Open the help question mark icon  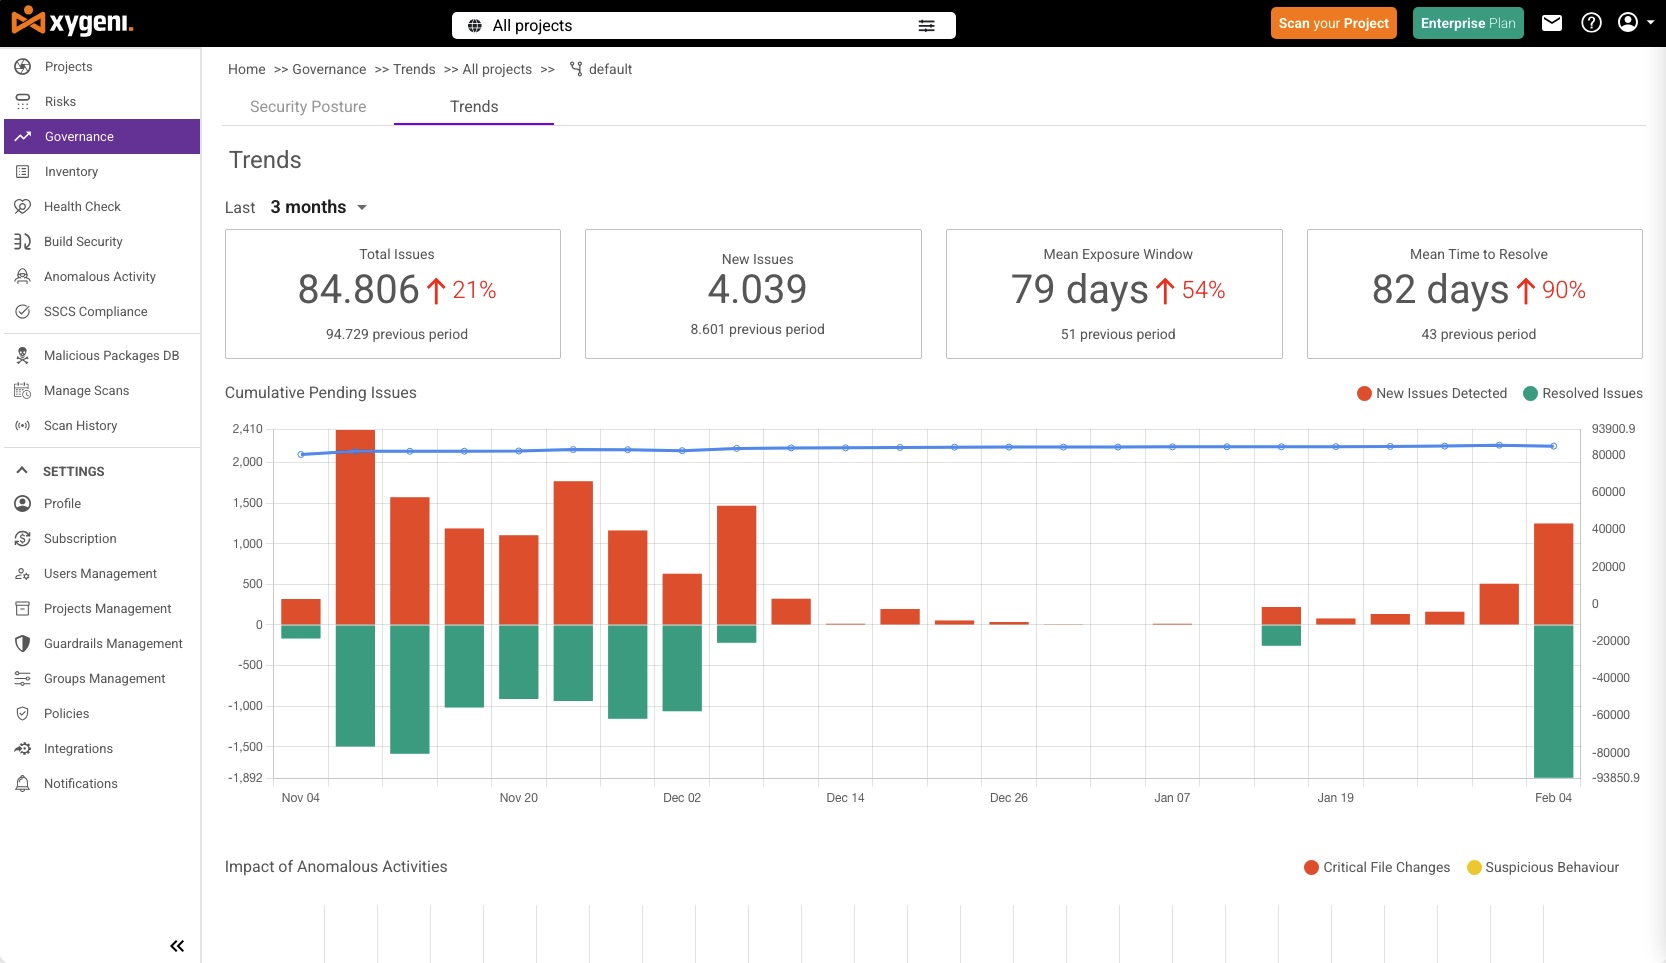1591,23
